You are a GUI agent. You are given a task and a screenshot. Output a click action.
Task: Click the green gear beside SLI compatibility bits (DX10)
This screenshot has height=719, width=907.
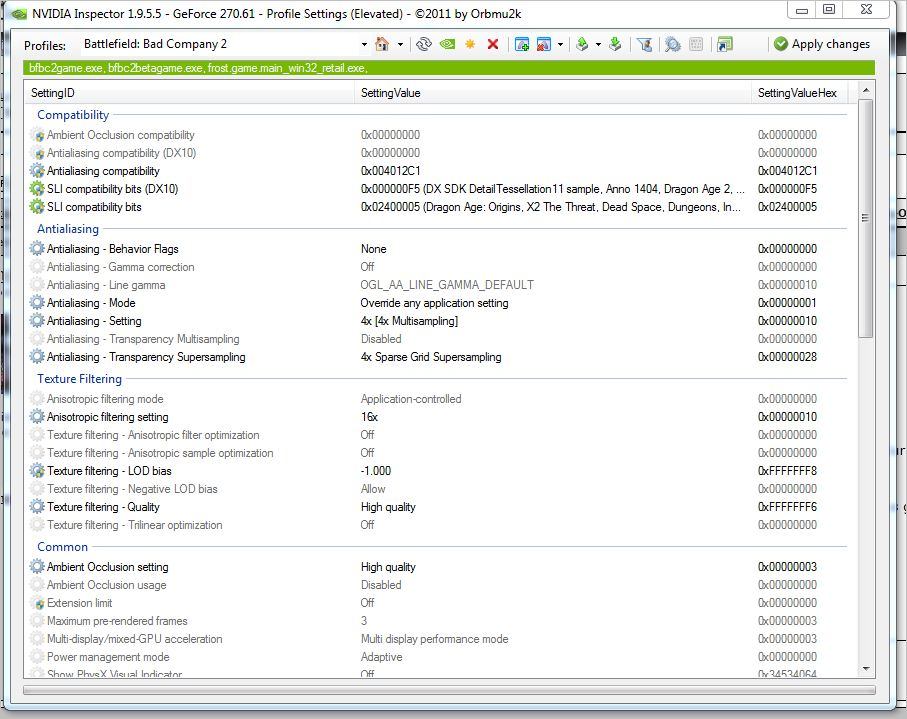click(37, 189)
